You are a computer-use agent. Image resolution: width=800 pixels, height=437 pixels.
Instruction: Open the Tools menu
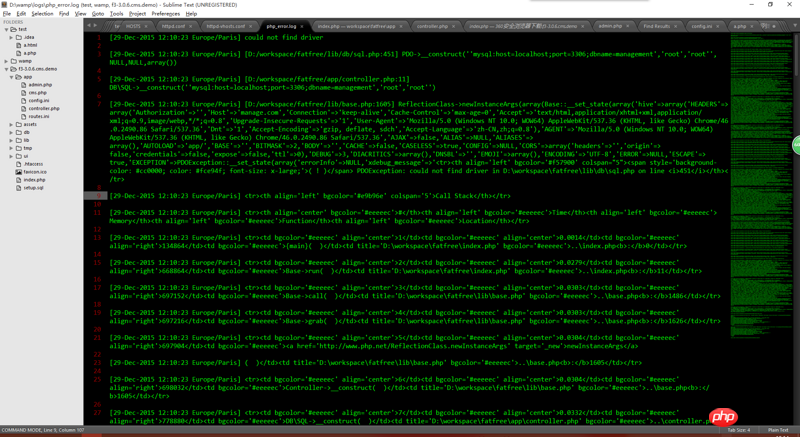117,14
